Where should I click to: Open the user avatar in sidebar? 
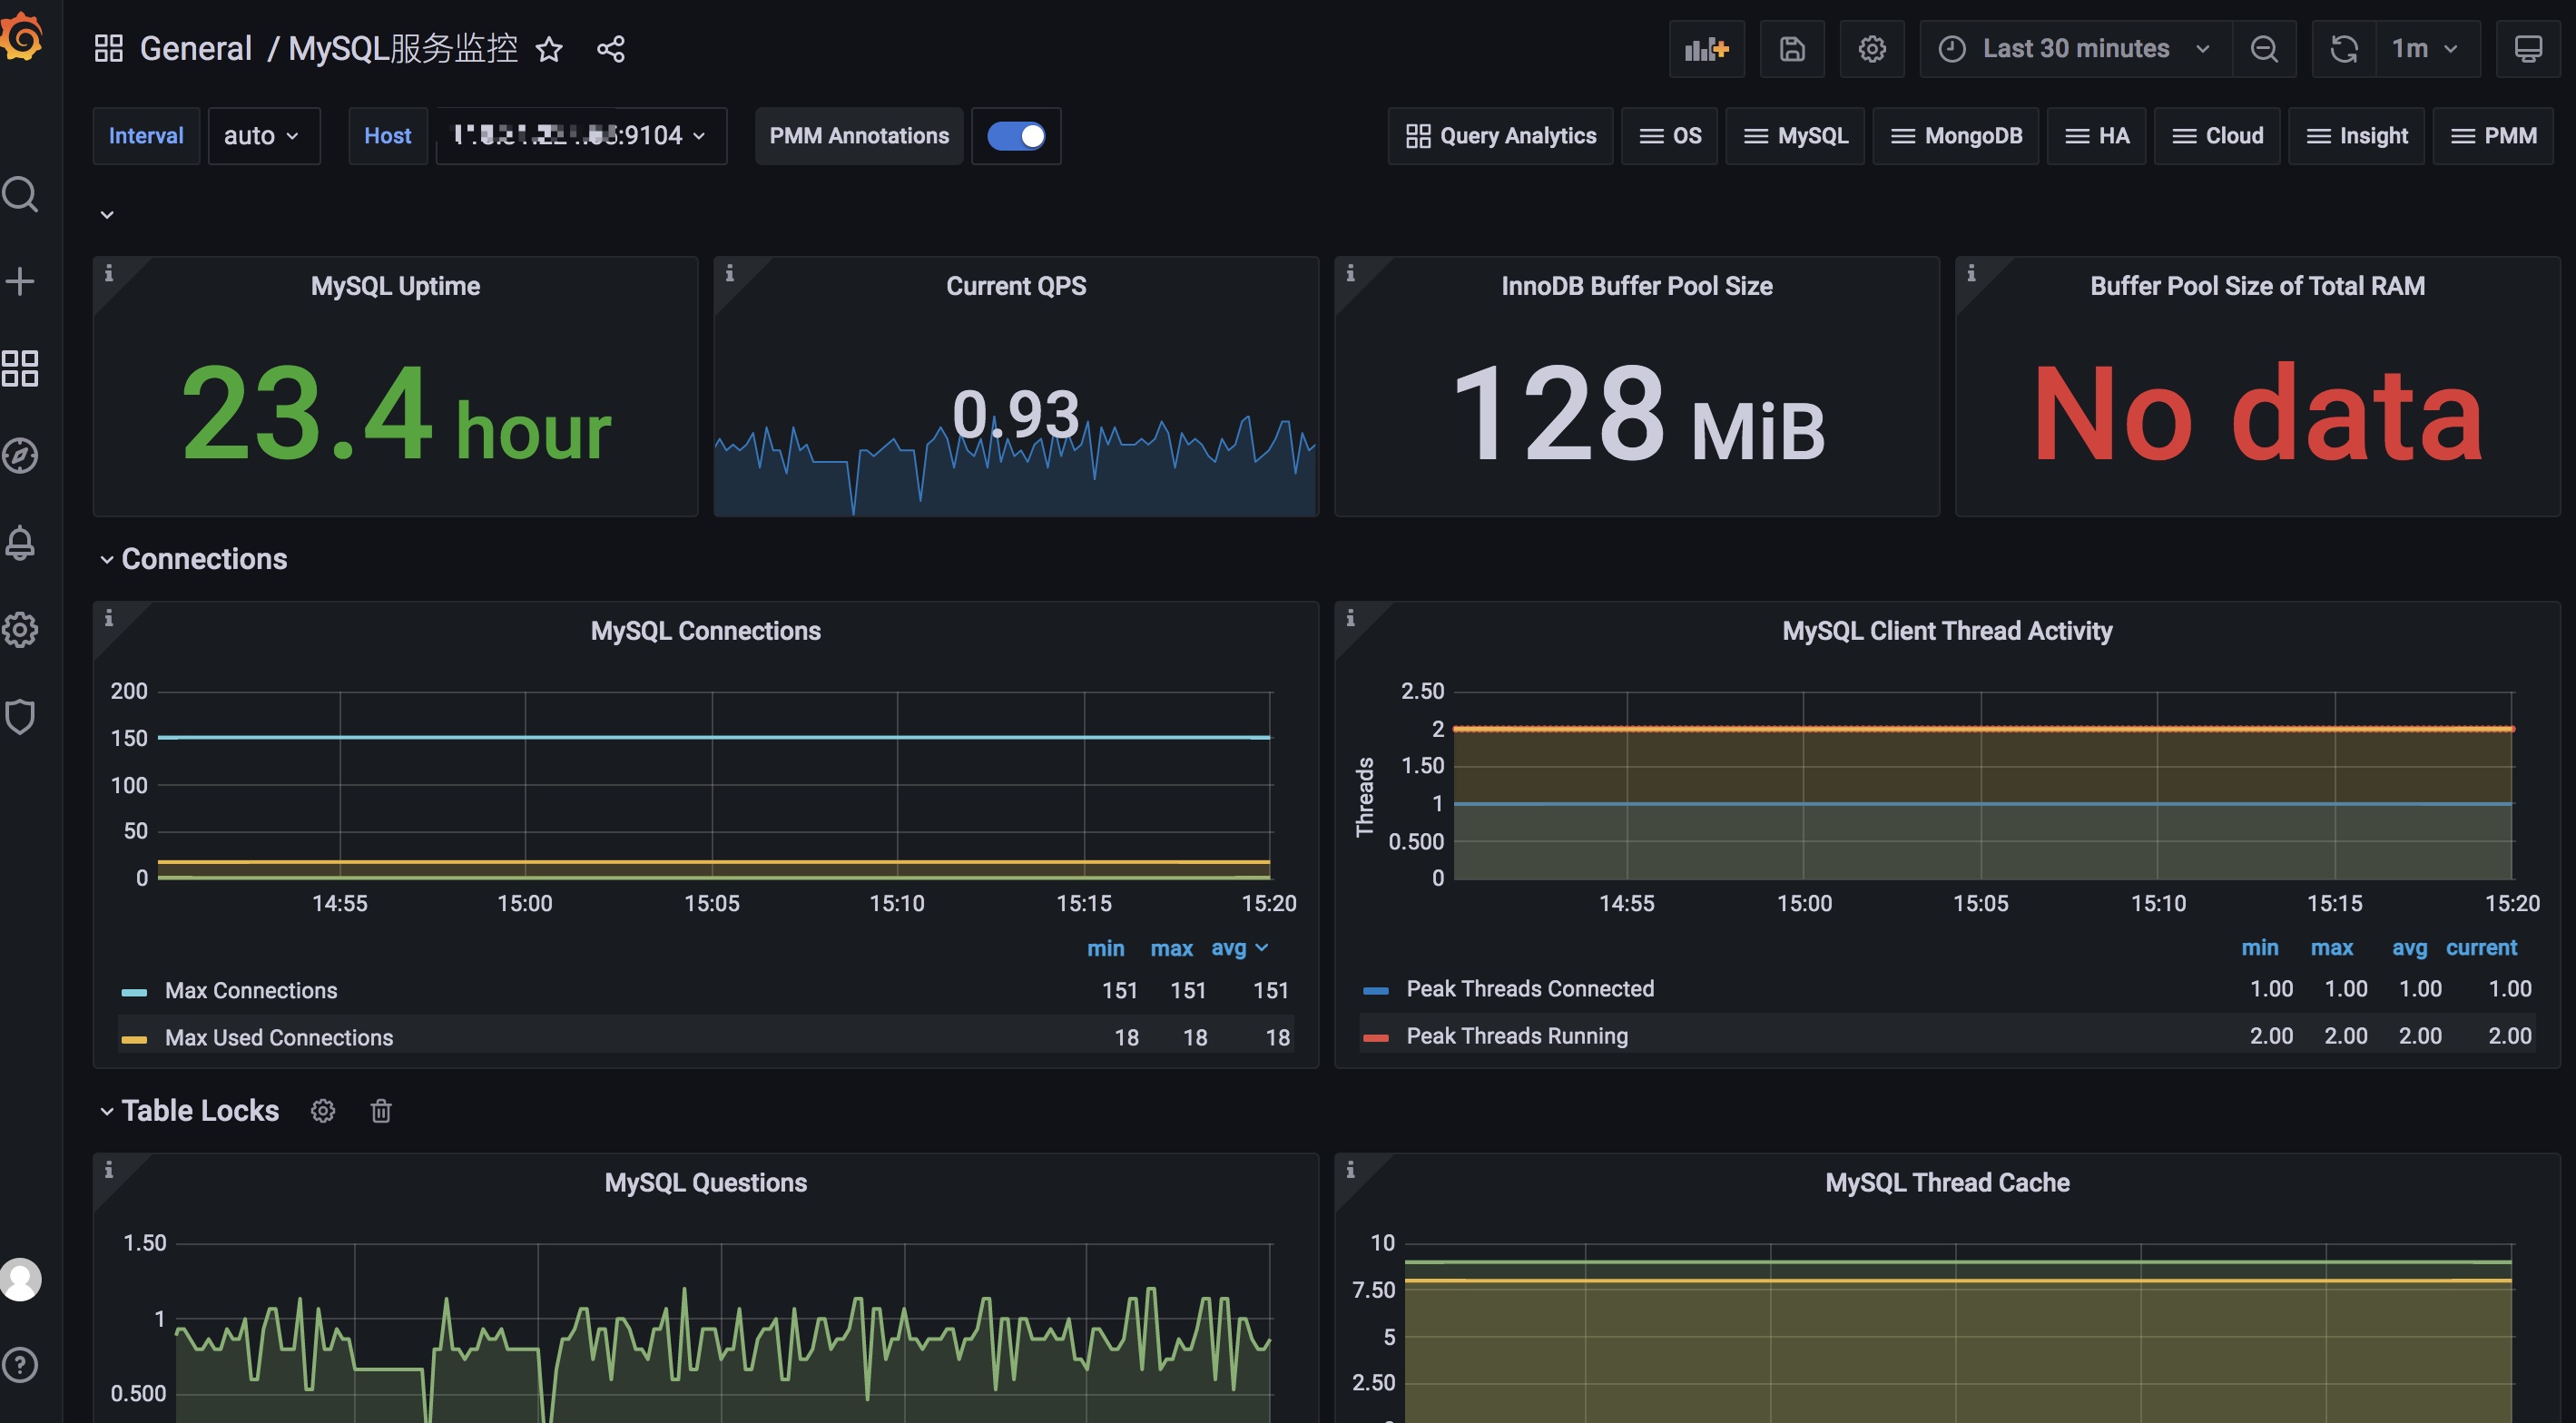pyautogui.click(x=20, y=1279)
